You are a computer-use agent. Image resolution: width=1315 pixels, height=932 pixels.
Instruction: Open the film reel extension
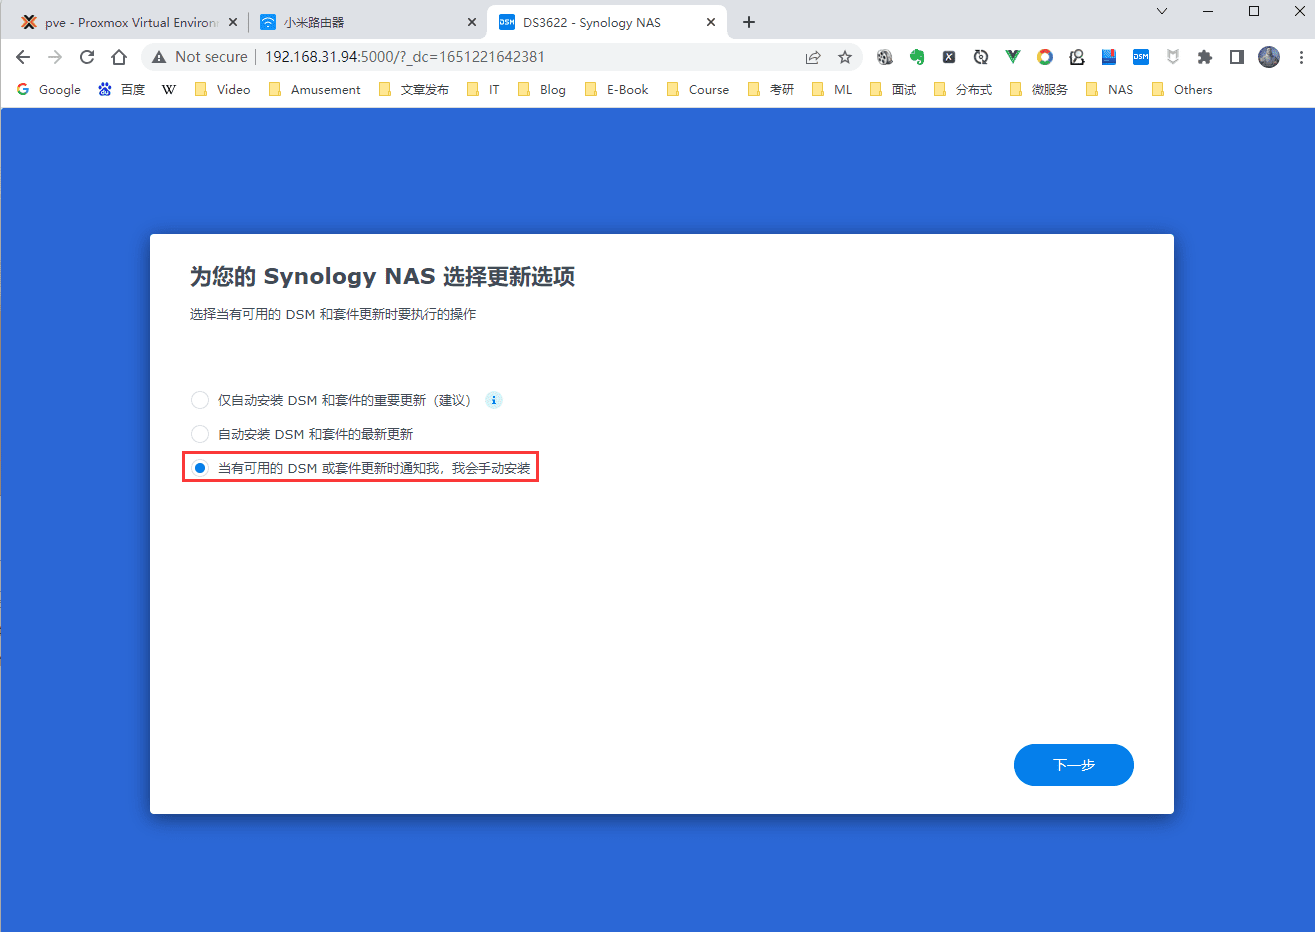(x=885, y=57)
